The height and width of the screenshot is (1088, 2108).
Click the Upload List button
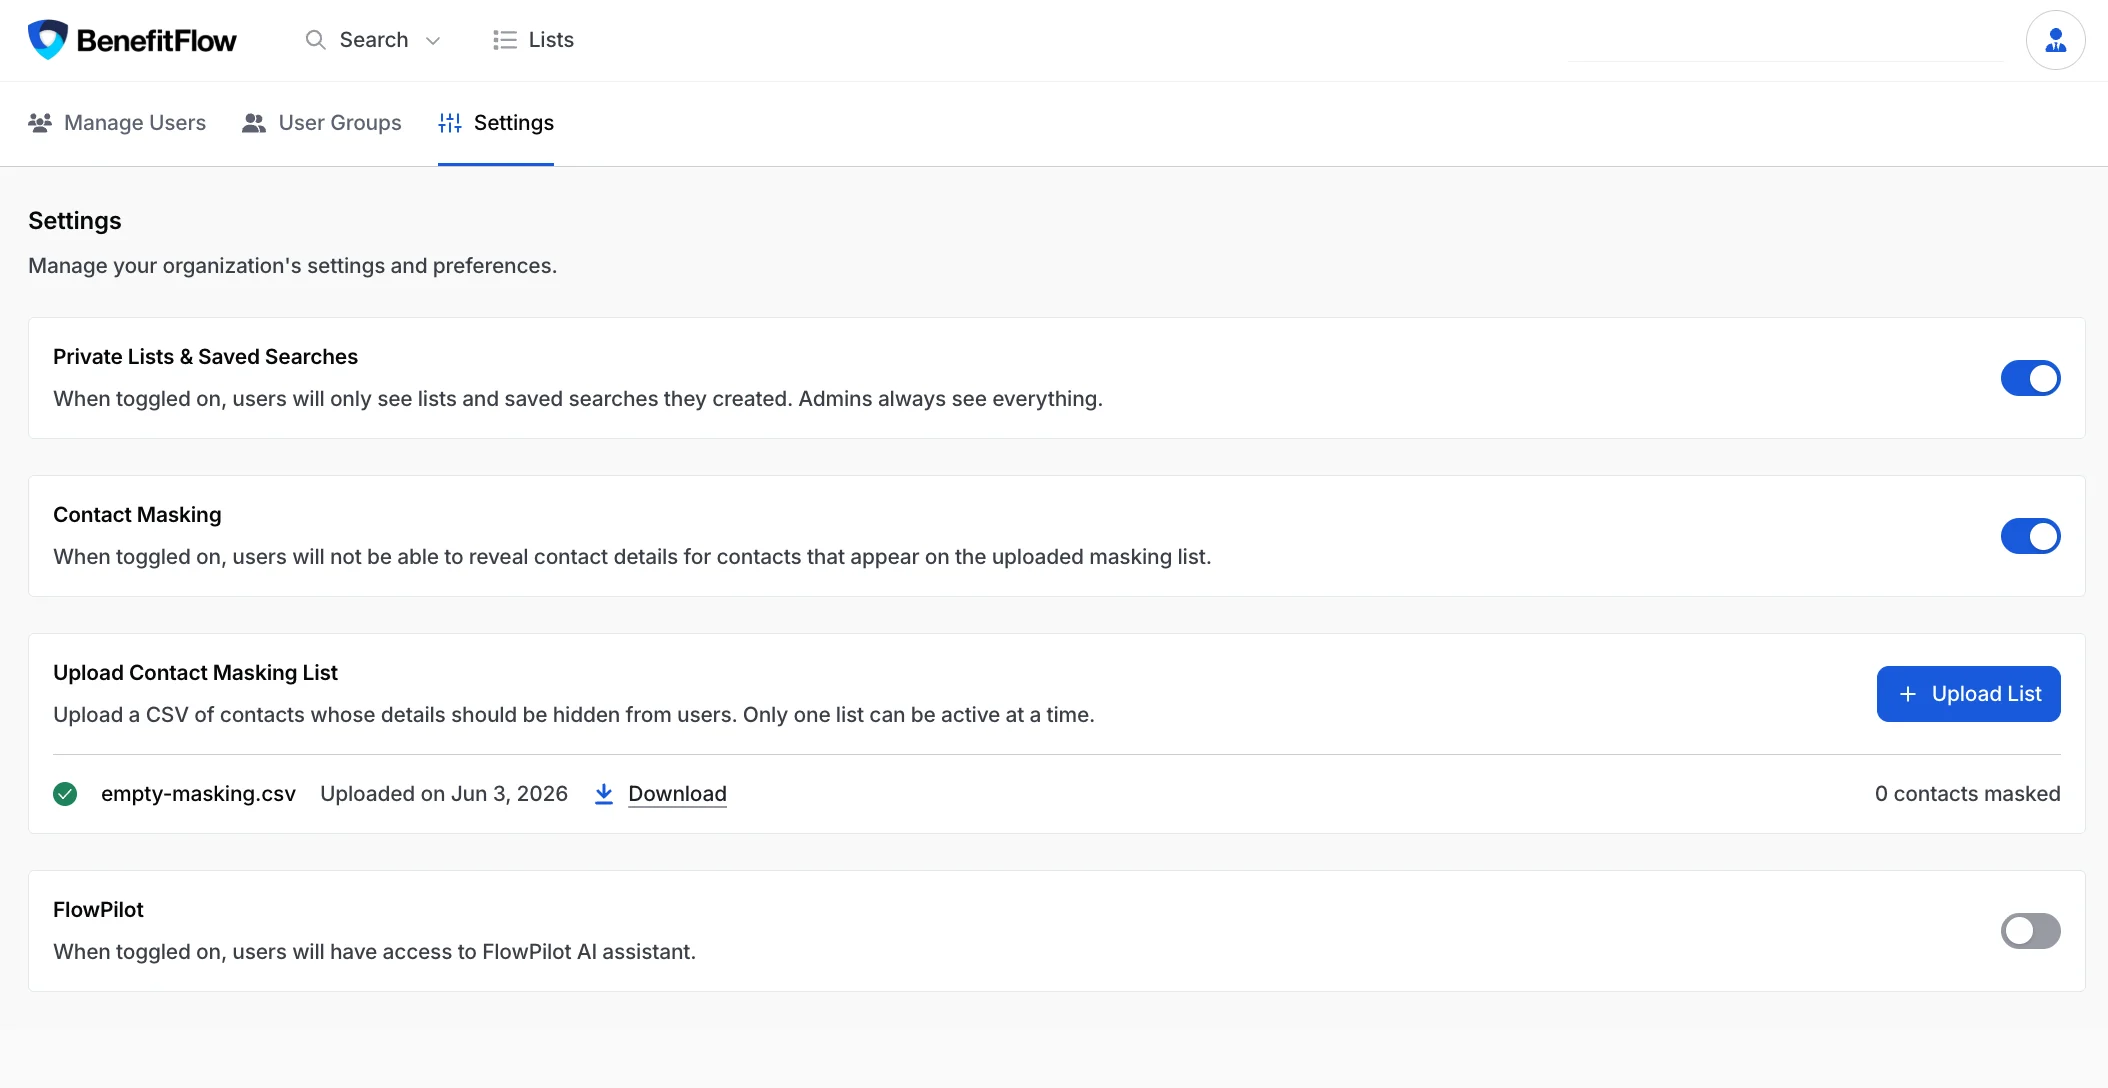pyautogui.click(x=1968, y=694)
